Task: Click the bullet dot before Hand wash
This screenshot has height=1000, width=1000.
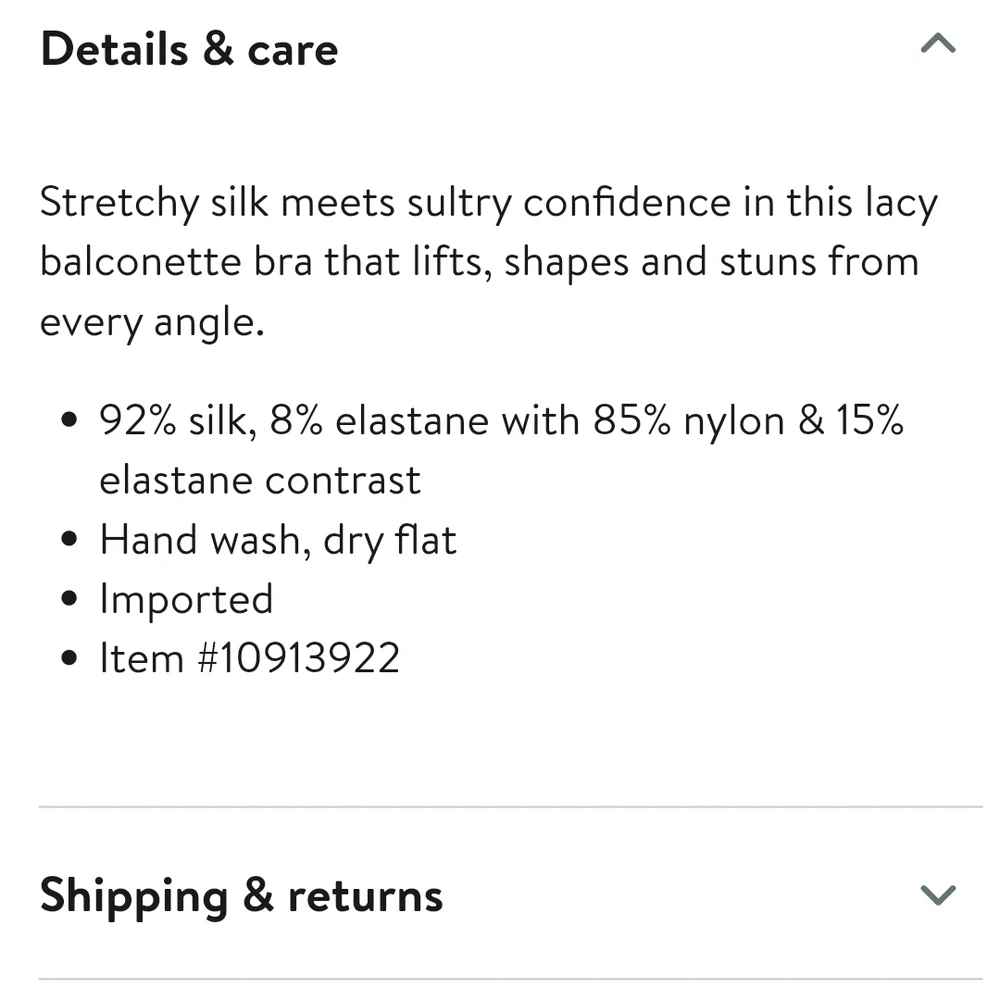Action: [x=69, y=539]
